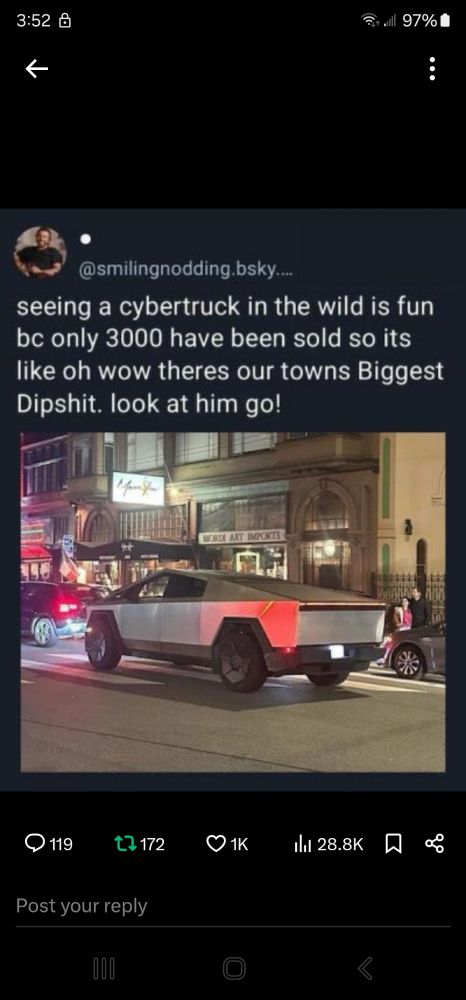Tap the battery icon in status bar
The height and width of the screenshot is (1000, 466).
point(445,20)
